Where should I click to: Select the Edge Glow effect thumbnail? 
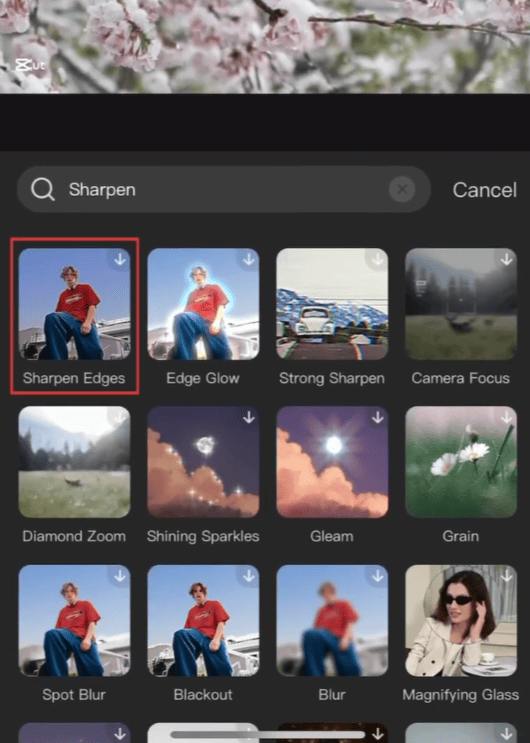[x=203, y=304]
